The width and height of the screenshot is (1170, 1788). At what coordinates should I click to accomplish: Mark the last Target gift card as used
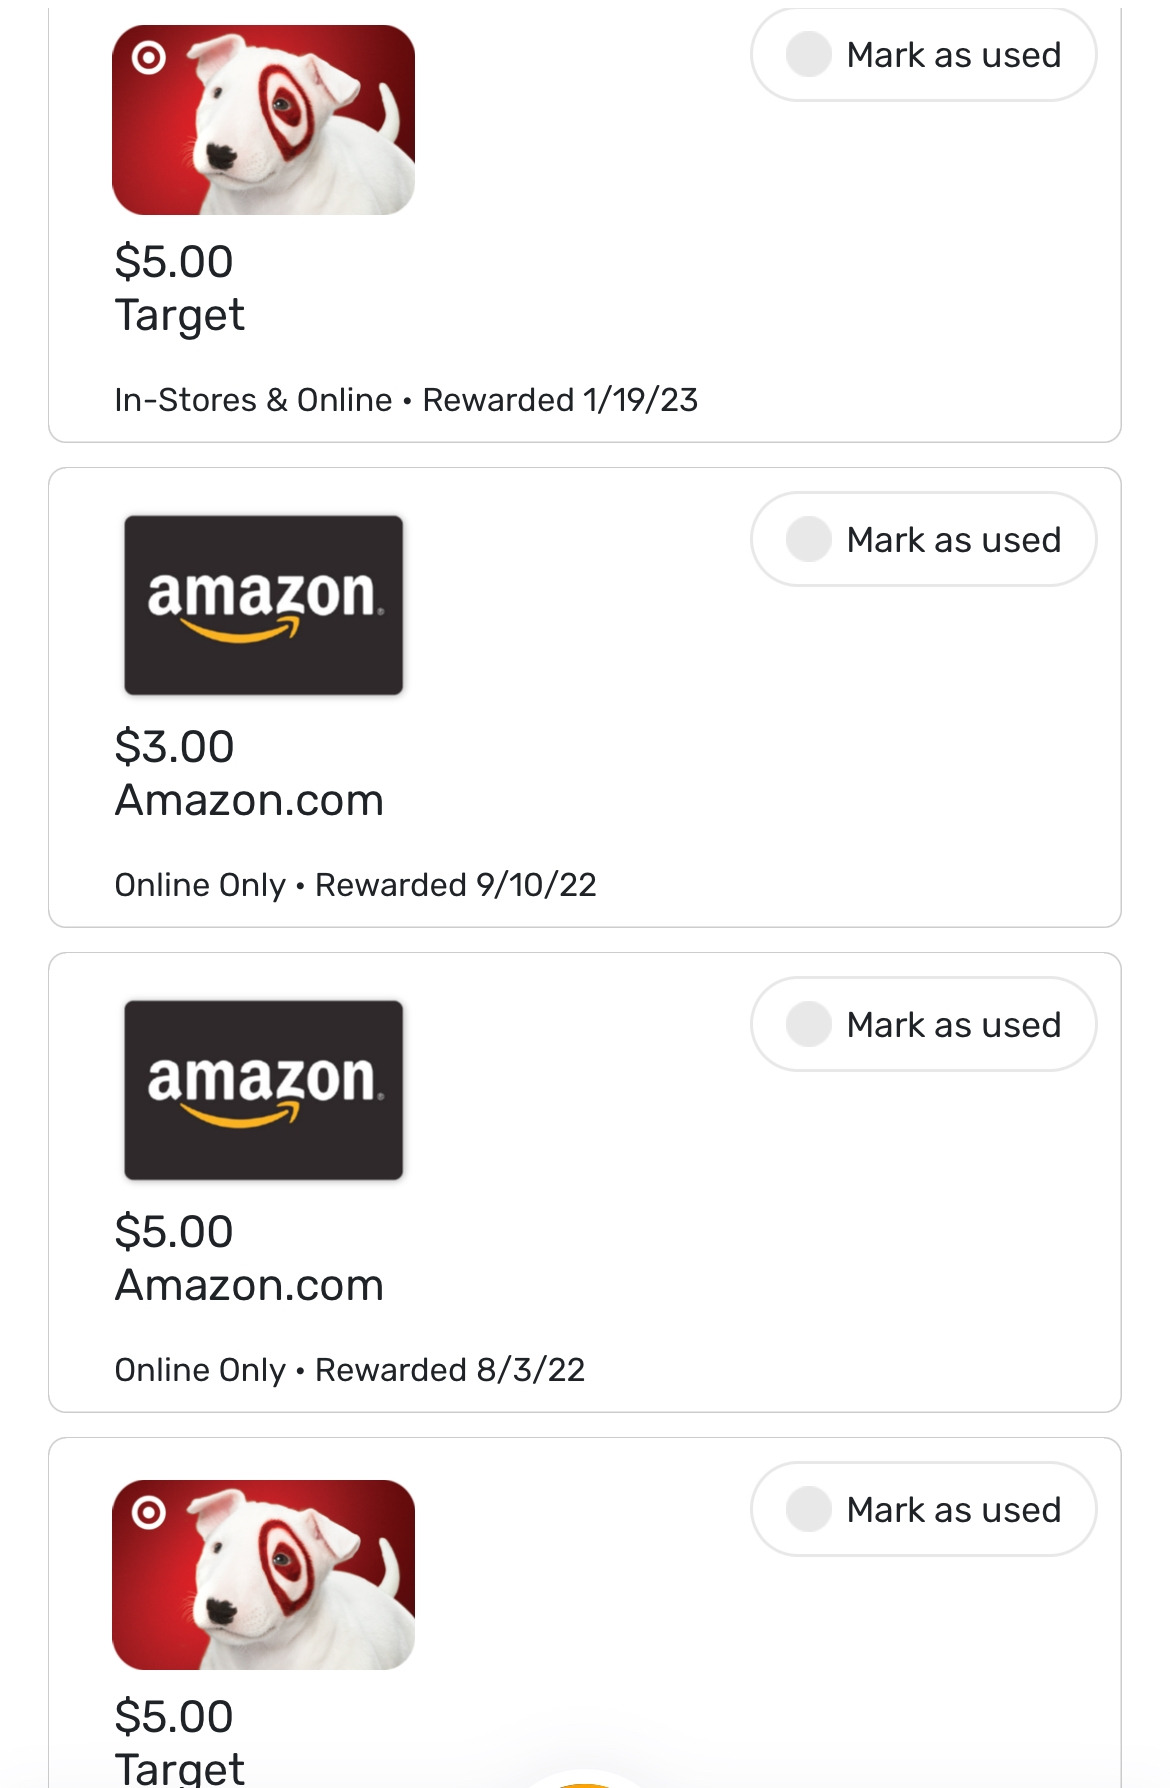click(x=922, y=1510)
